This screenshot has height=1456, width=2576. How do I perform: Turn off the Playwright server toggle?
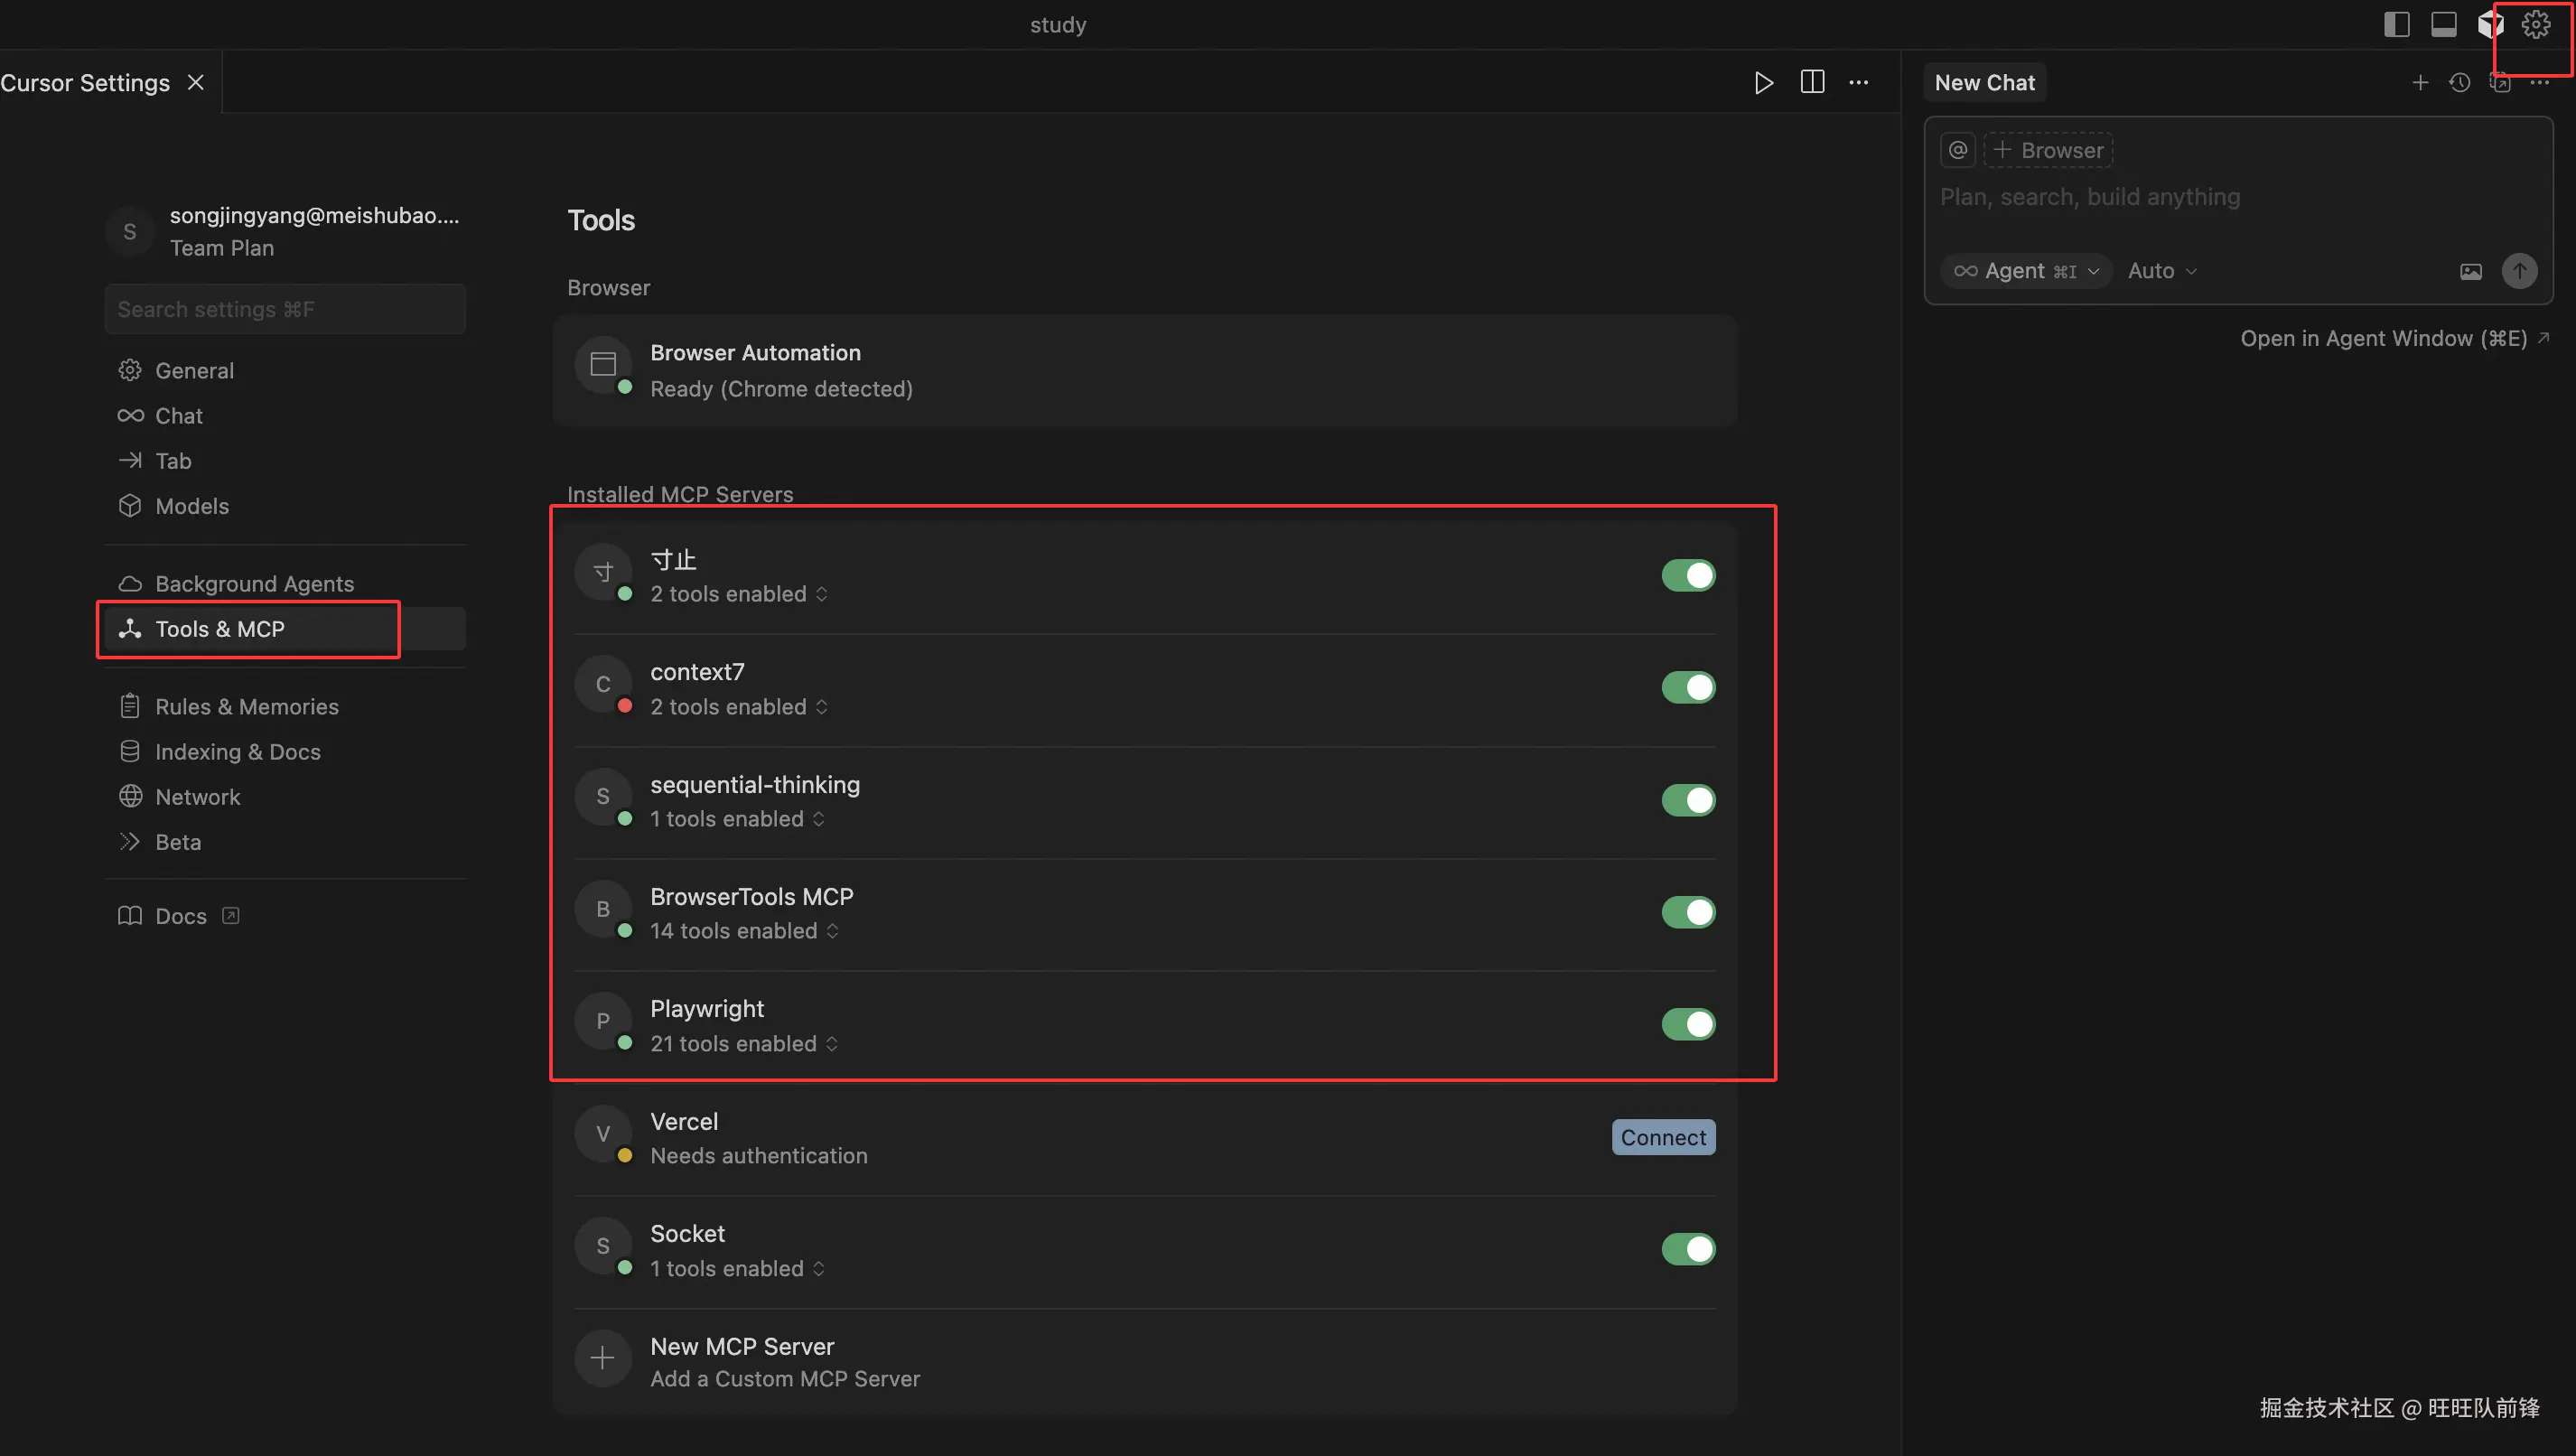pos(1688,1024)
